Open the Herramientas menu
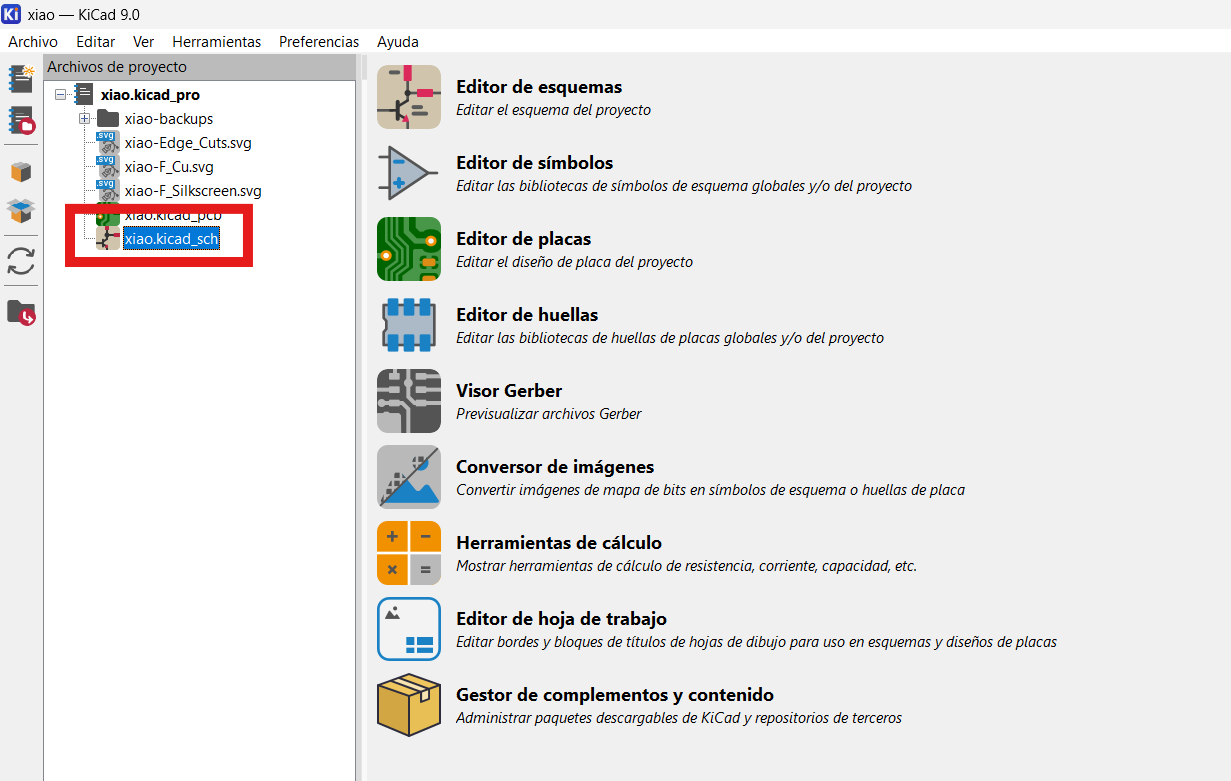Viewport: 1231px width, 781px height. pyautogui.click(x=217, y=42)
